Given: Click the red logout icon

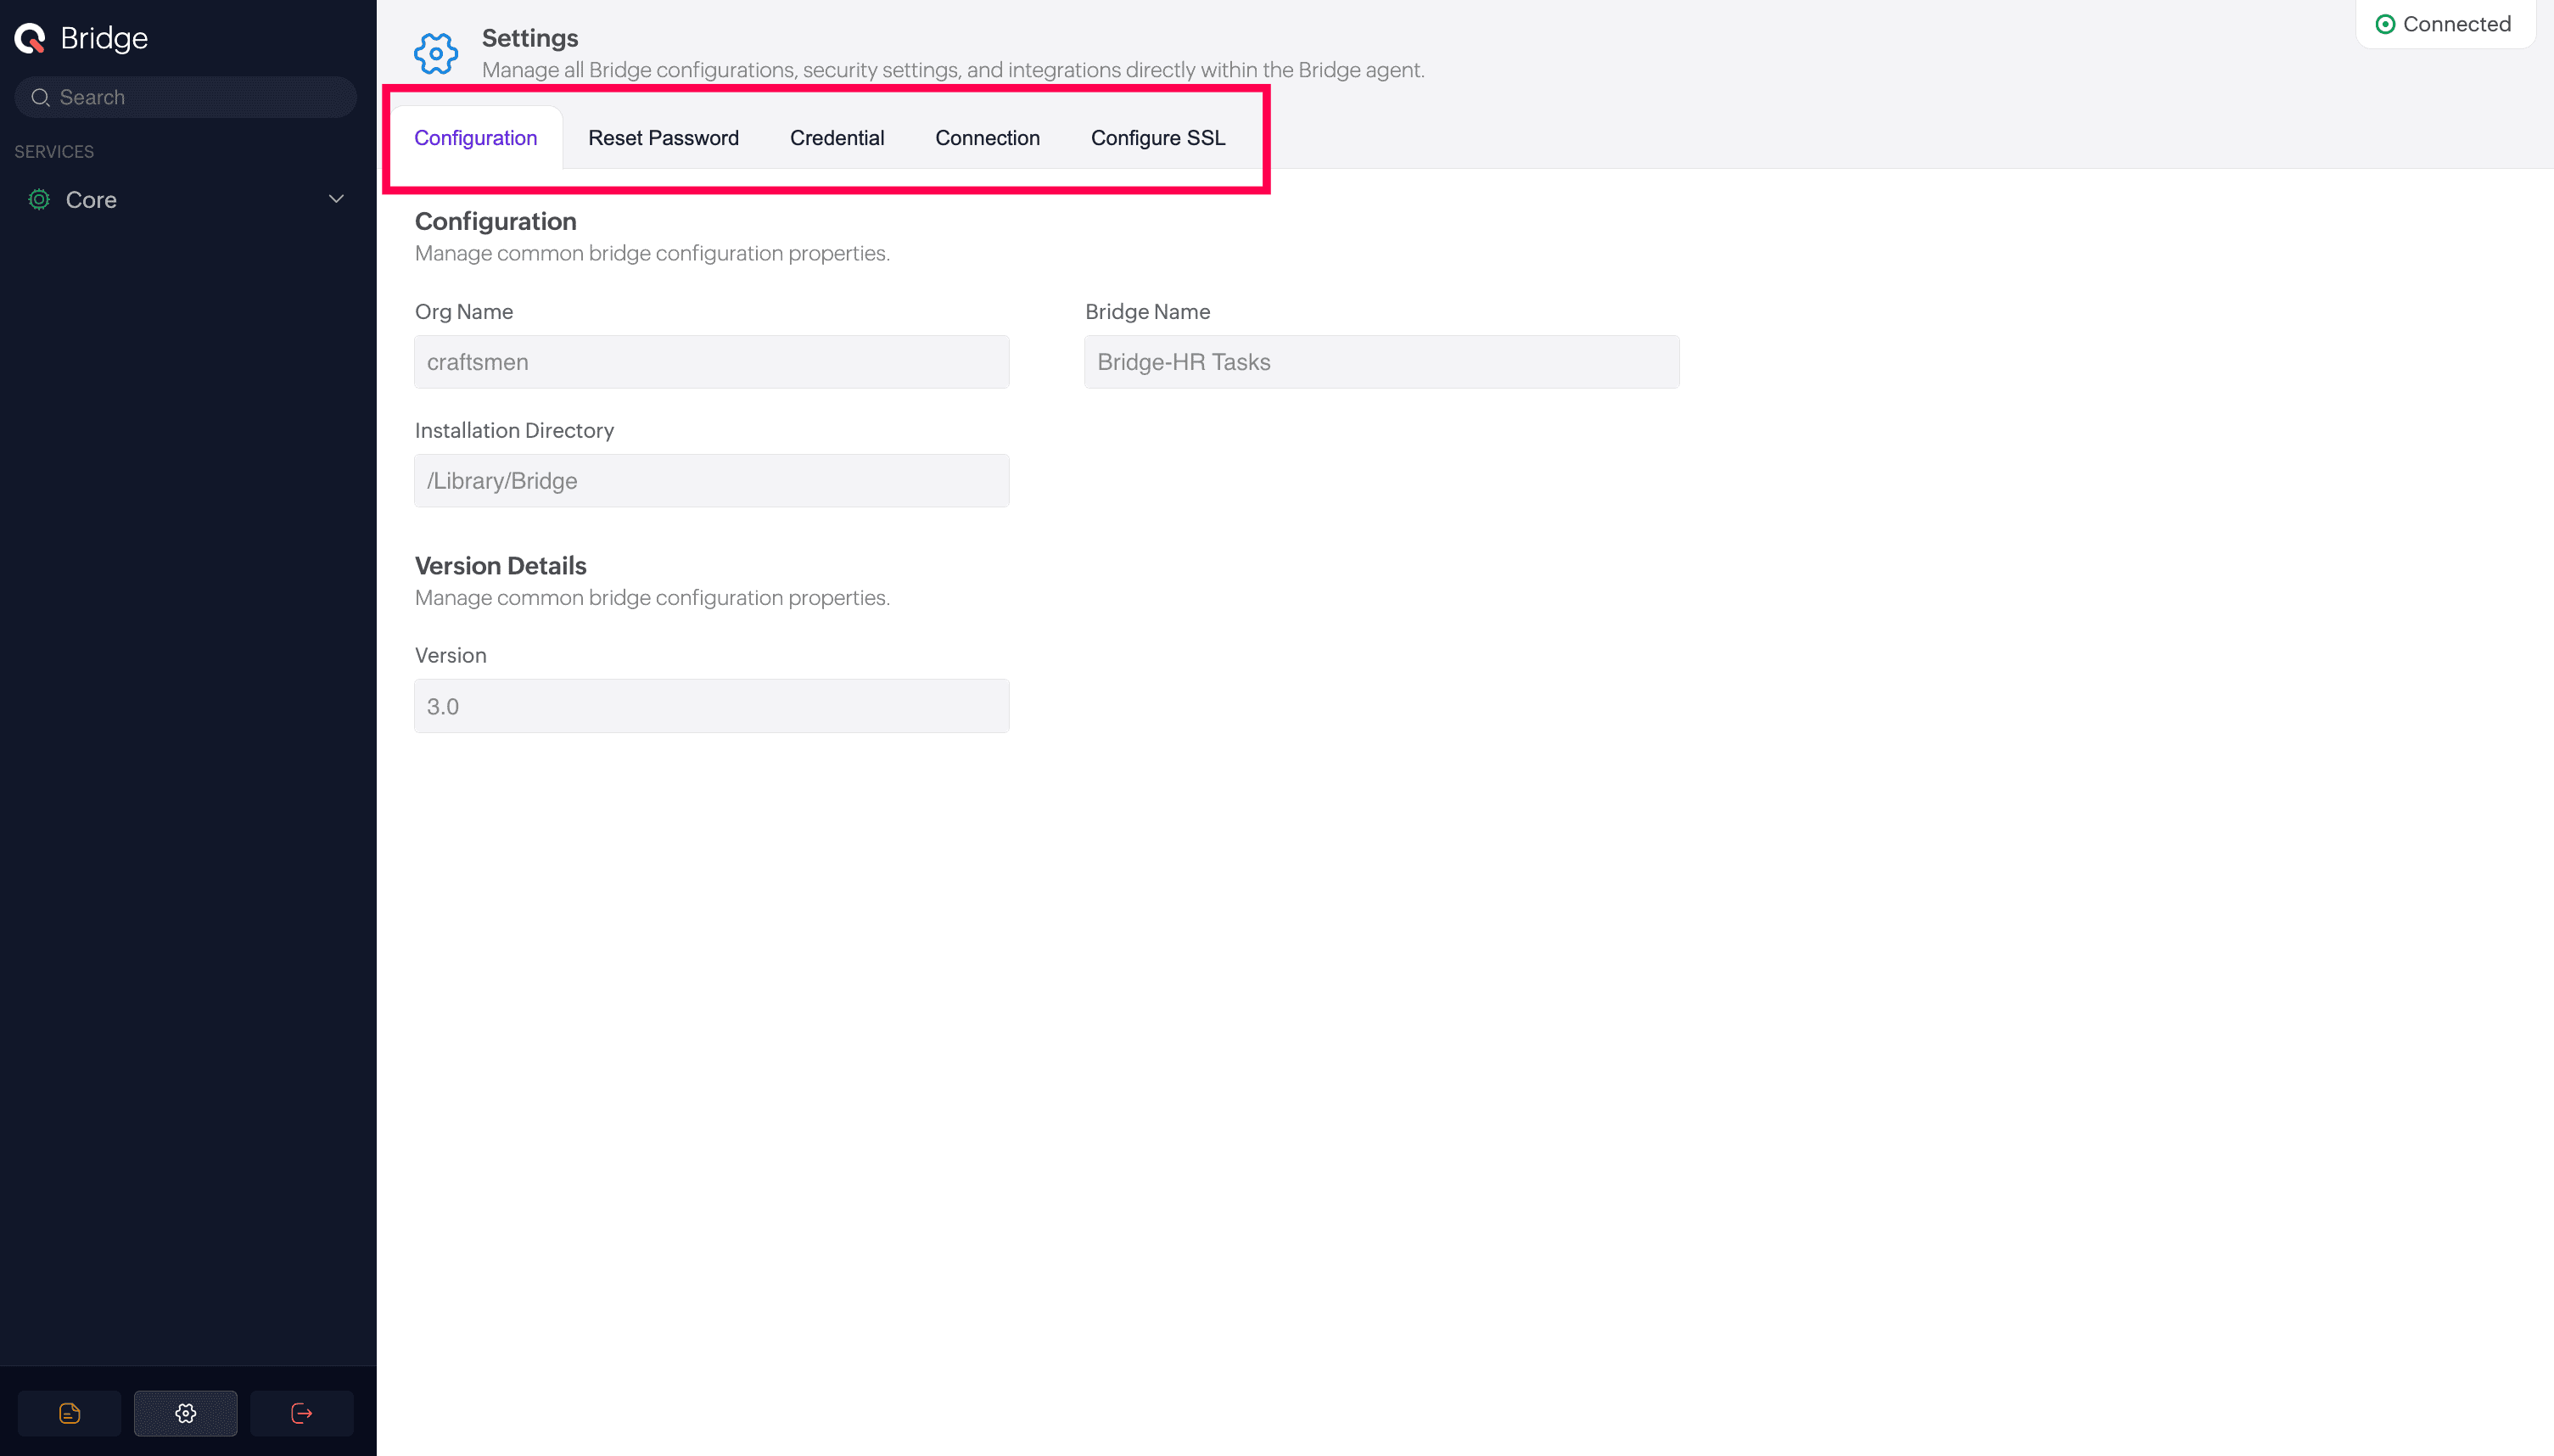Looking at the screenshot, I should [x=301, y=1413].
